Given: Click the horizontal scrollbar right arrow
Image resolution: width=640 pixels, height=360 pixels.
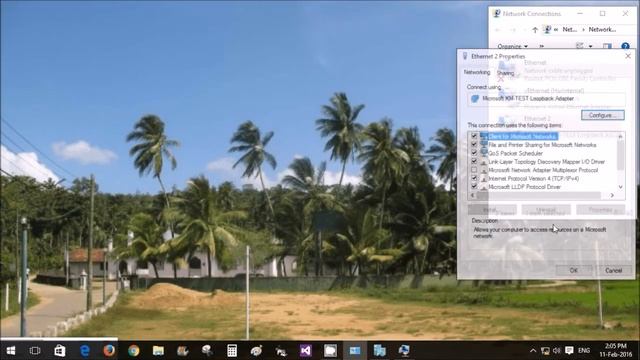Looking at the screenshot, I should (x=612, y=196).
